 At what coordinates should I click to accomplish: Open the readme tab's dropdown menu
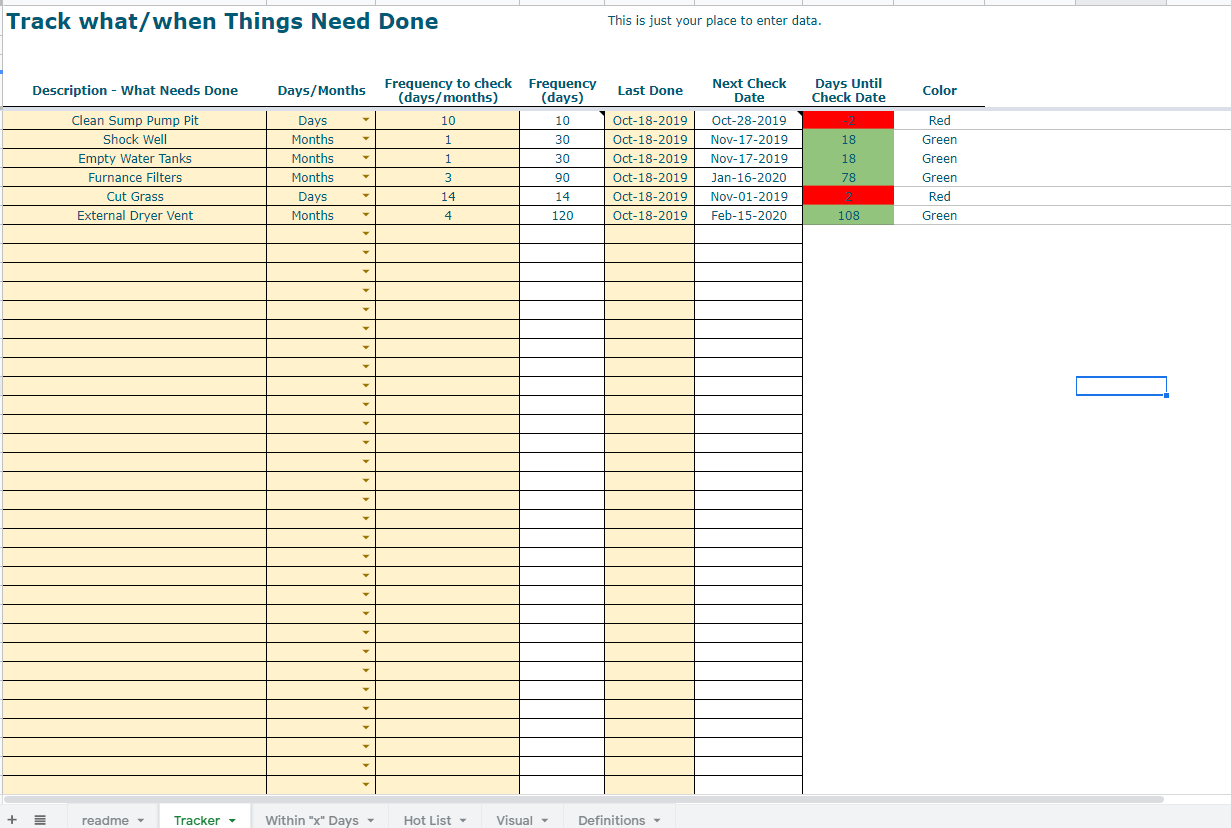[x=139, y=820]
